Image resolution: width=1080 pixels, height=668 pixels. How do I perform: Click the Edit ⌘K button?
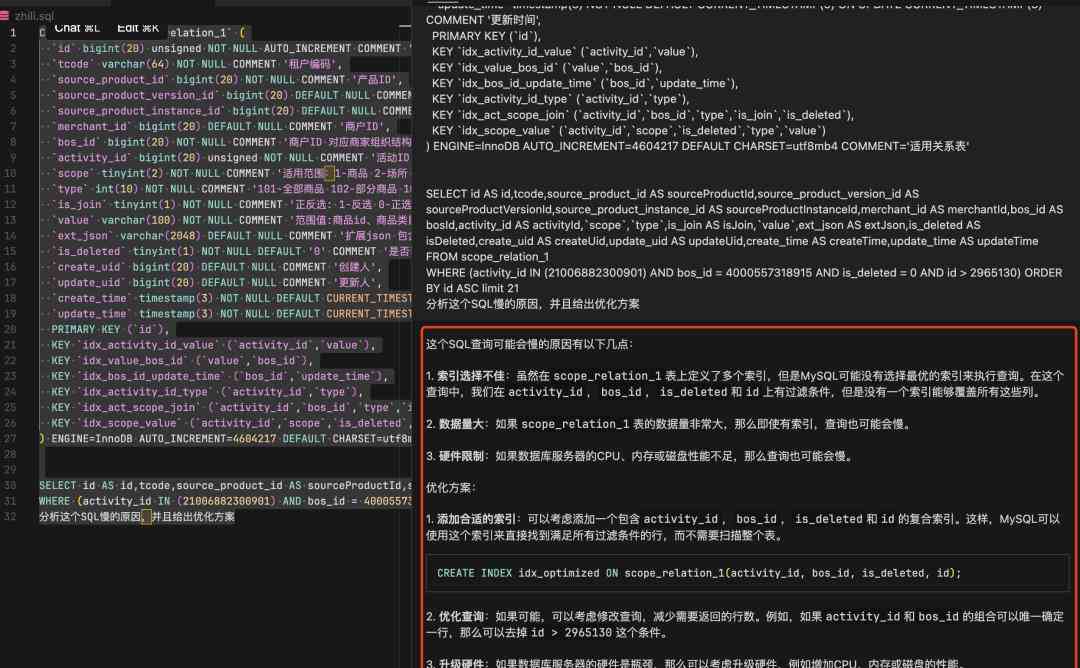[138, 28]
